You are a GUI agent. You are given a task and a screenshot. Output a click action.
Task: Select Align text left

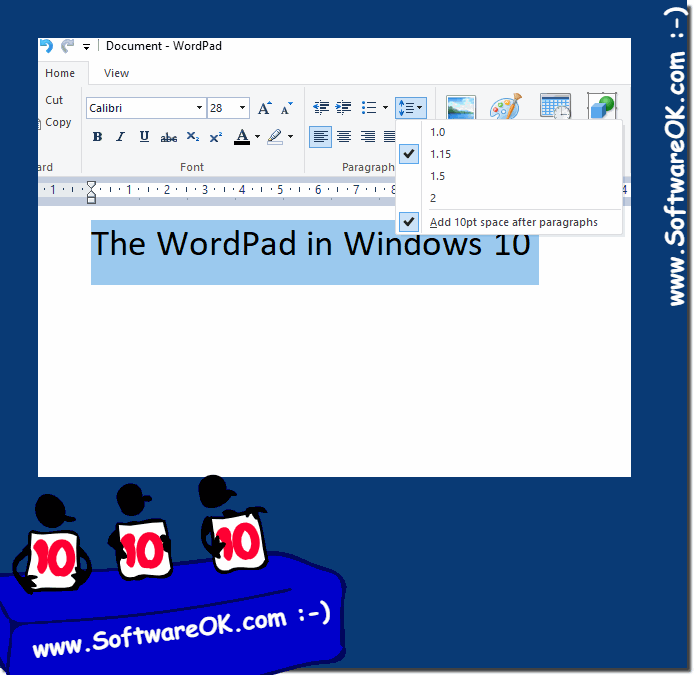click(x=320, y=137)
